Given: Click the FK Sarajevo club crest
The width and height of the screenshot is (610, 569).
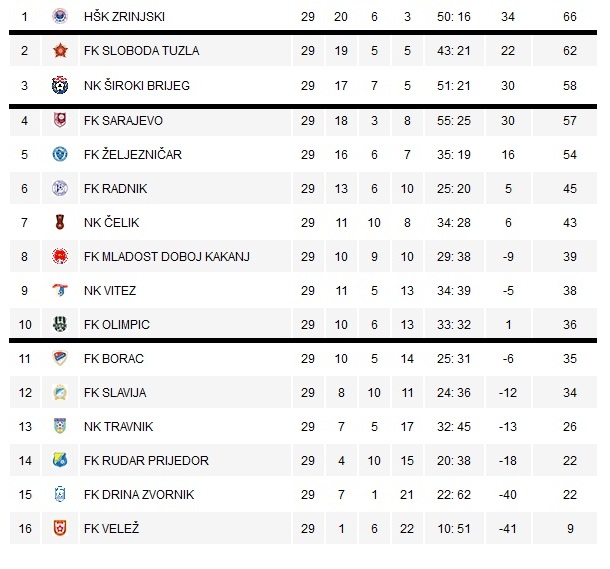Looking at the screenshot, I should (x=59, y=120).
